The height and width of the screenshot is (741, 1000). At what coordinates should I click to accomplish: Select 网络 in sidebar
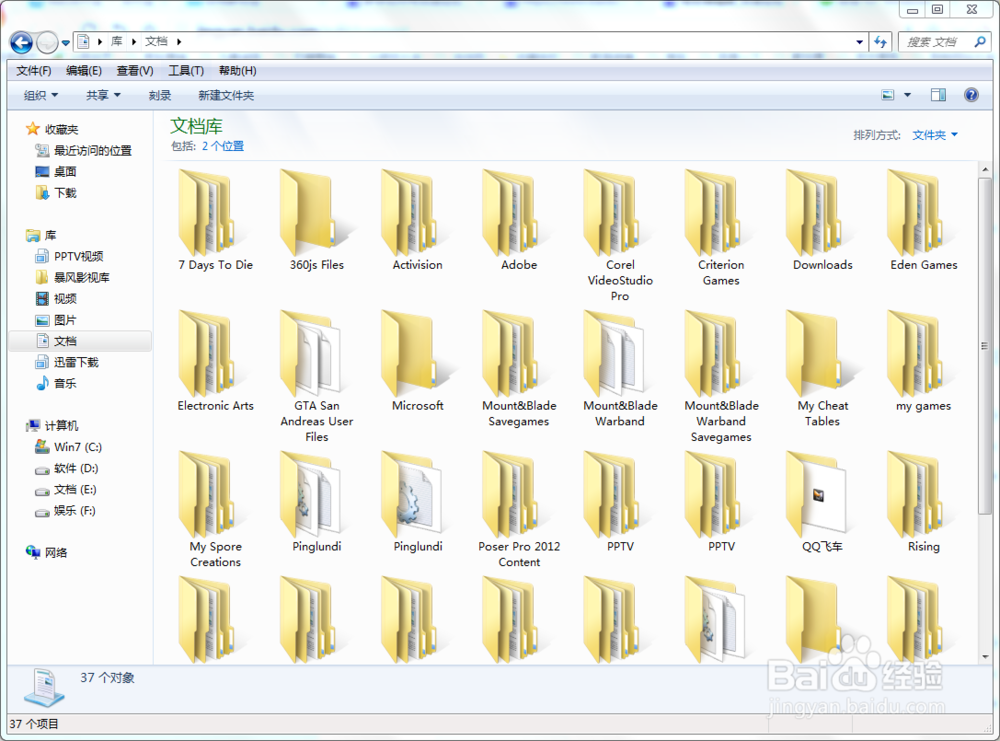point(47,552)
